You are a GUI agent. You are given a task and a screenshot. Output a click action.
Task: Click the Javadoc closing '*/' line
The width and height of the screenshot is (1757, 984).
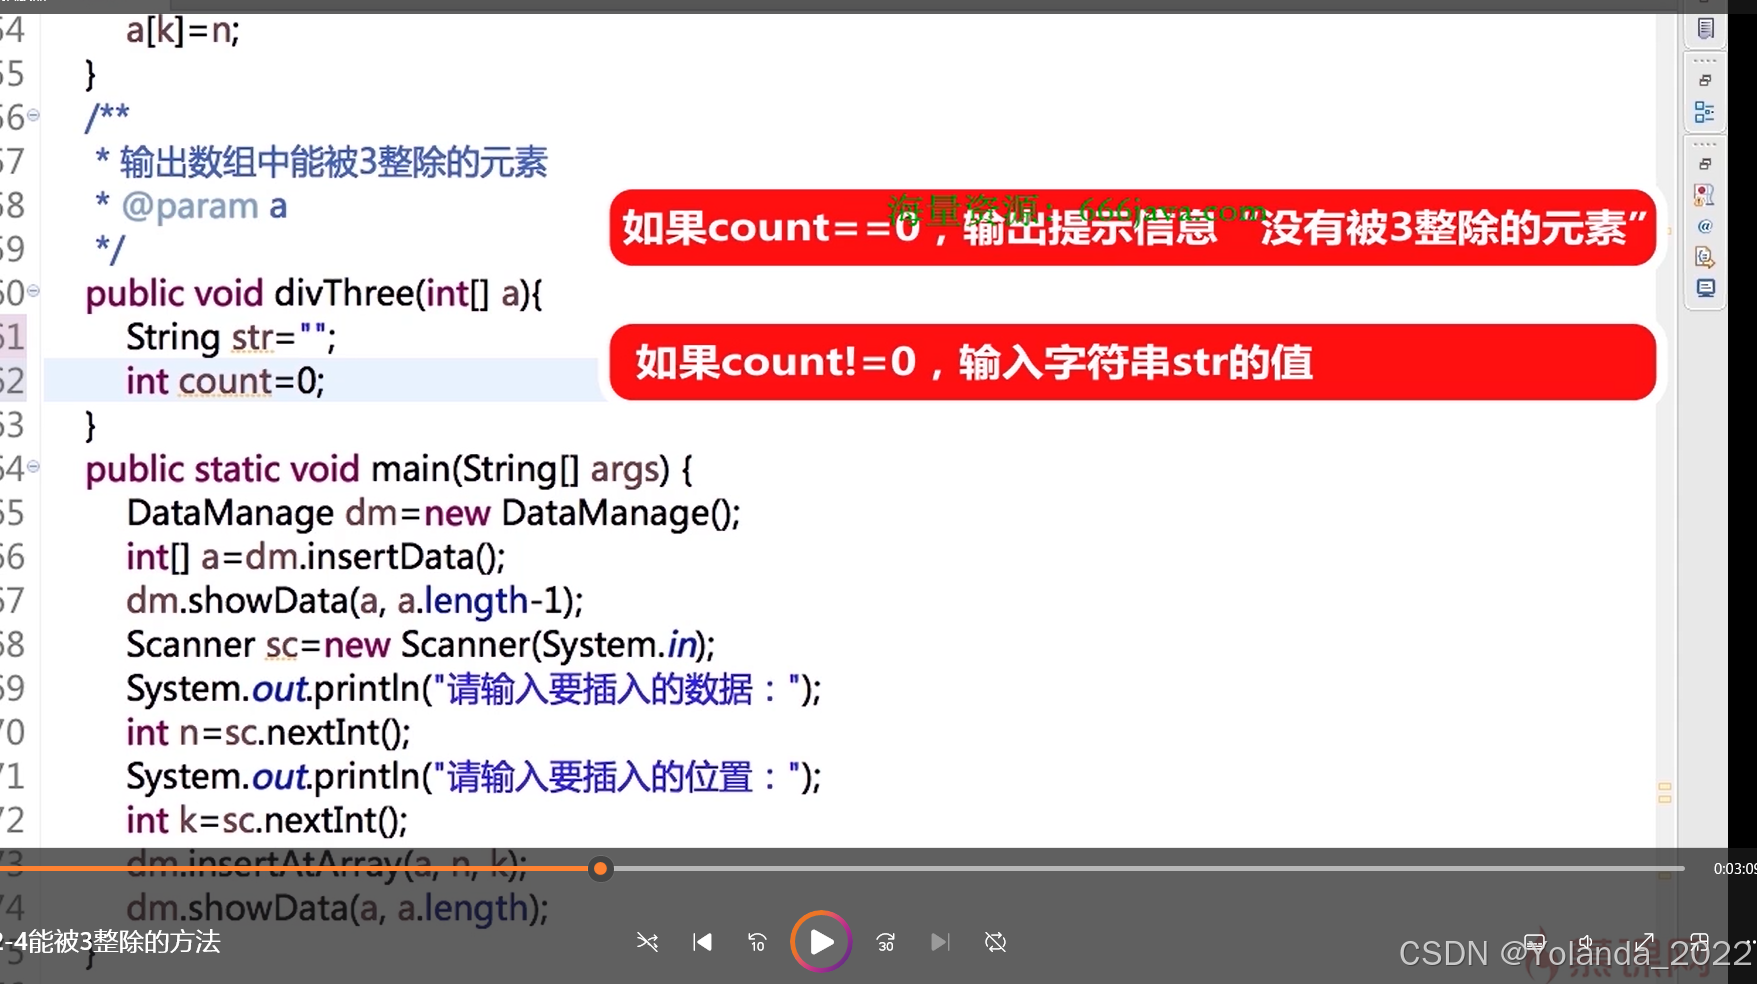click(x=110, y=249)
